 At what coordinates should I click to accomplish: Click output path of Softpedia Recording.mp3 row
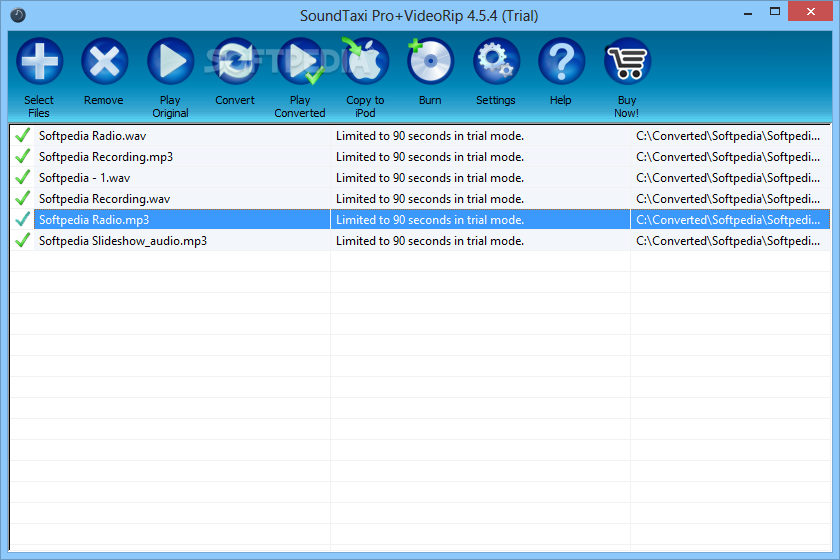[x=728, y=157]
